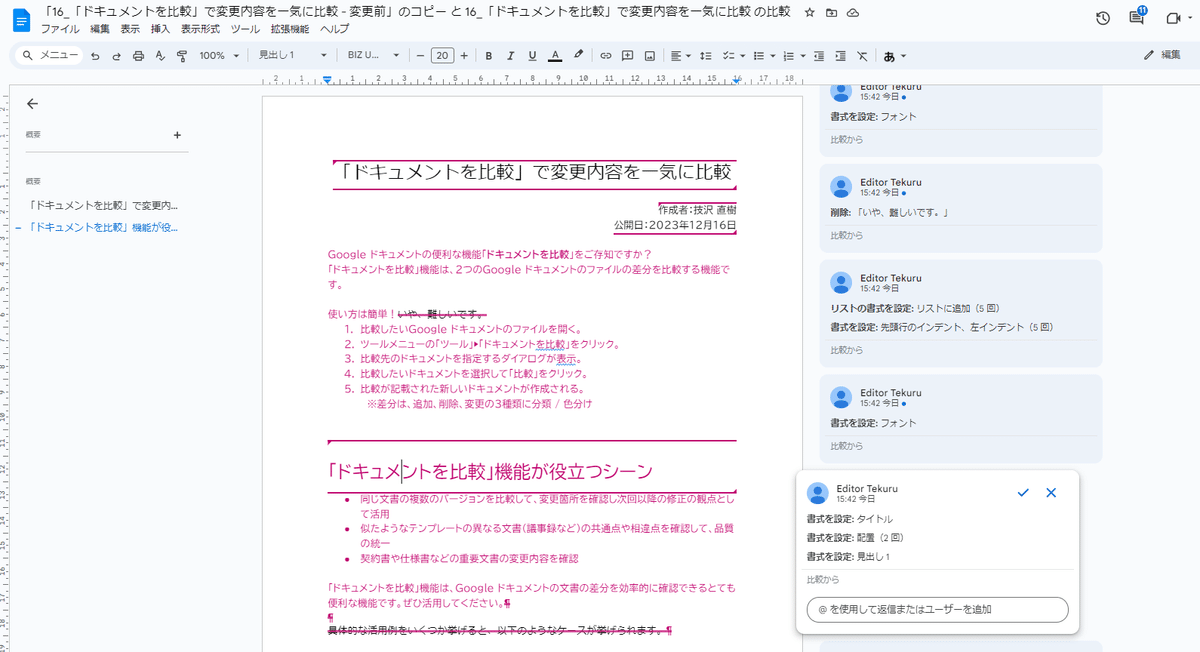Screen dimensions: 1200x652
Task: Apply numbered list icon
Action: click(x=788, y=56)
